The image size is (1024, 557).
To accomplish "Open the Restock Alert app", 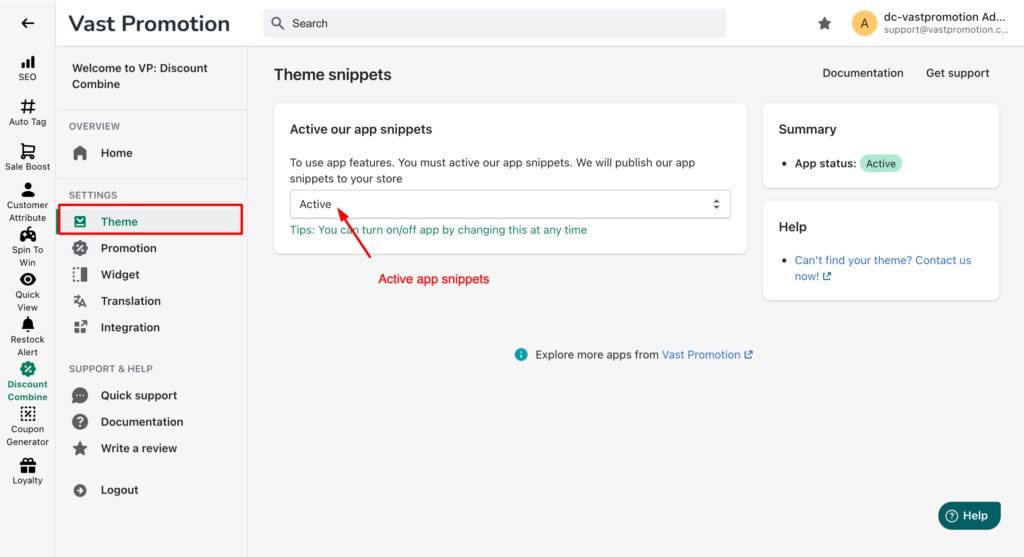I will tap(27, 337).
